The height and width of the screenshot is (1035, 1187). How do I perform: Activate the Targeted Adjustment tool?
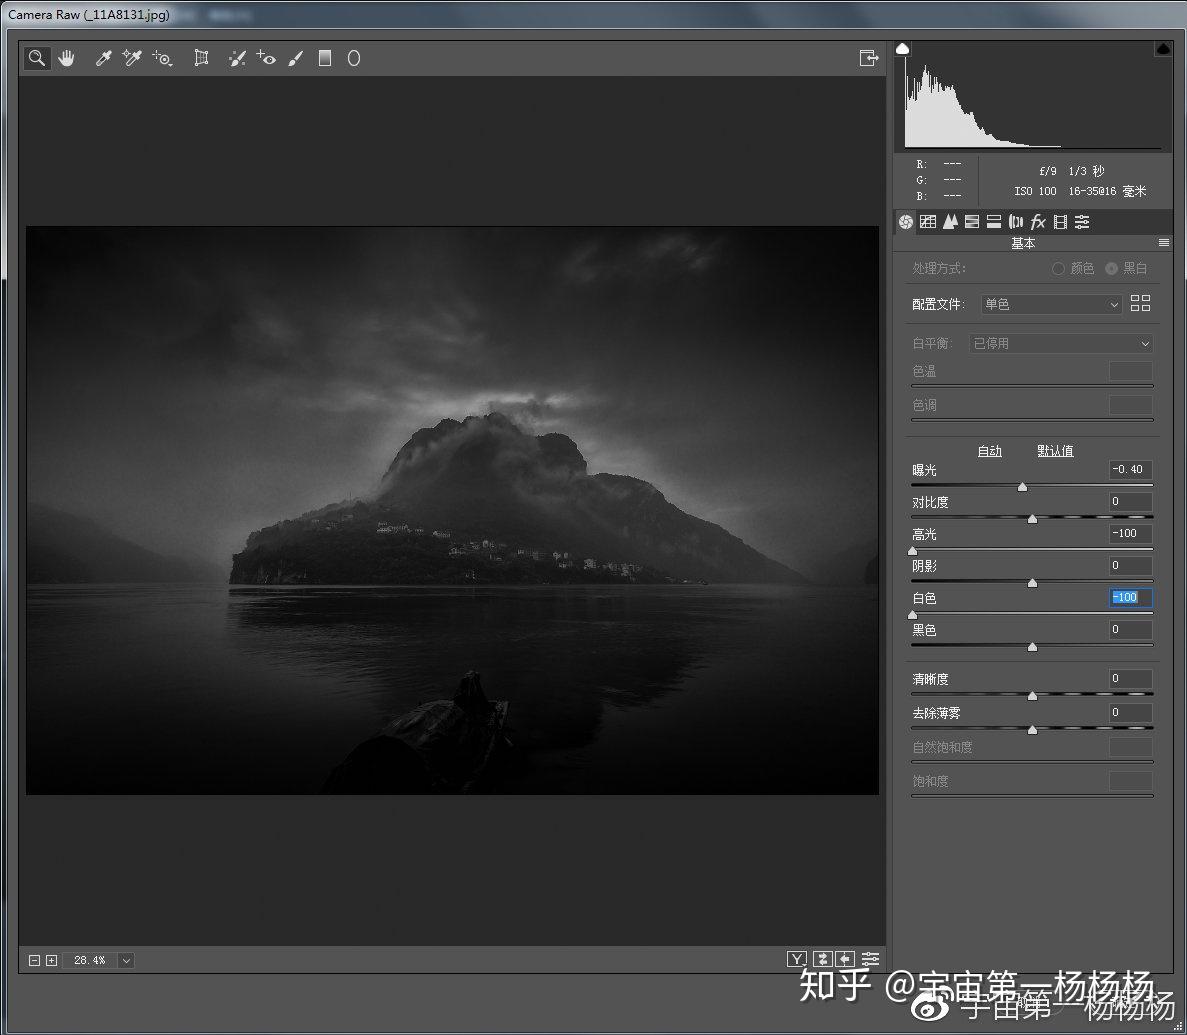point(162,58)
